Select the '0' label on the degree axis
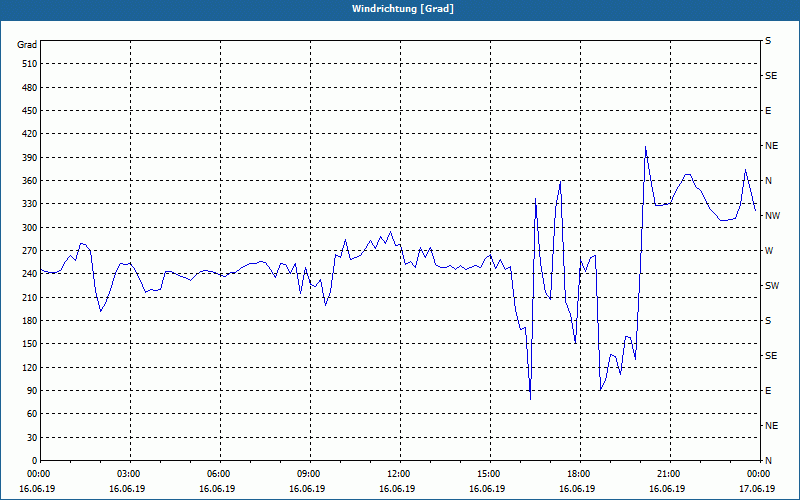 point(35,460)
